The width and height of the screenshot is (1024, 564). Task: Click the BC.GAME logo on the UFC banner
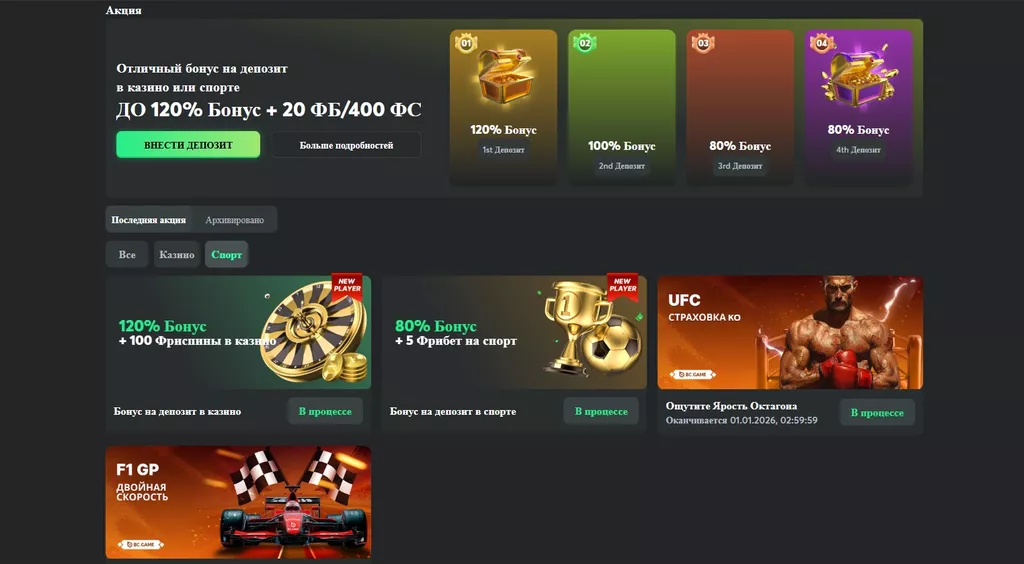(x=693, y=375)
